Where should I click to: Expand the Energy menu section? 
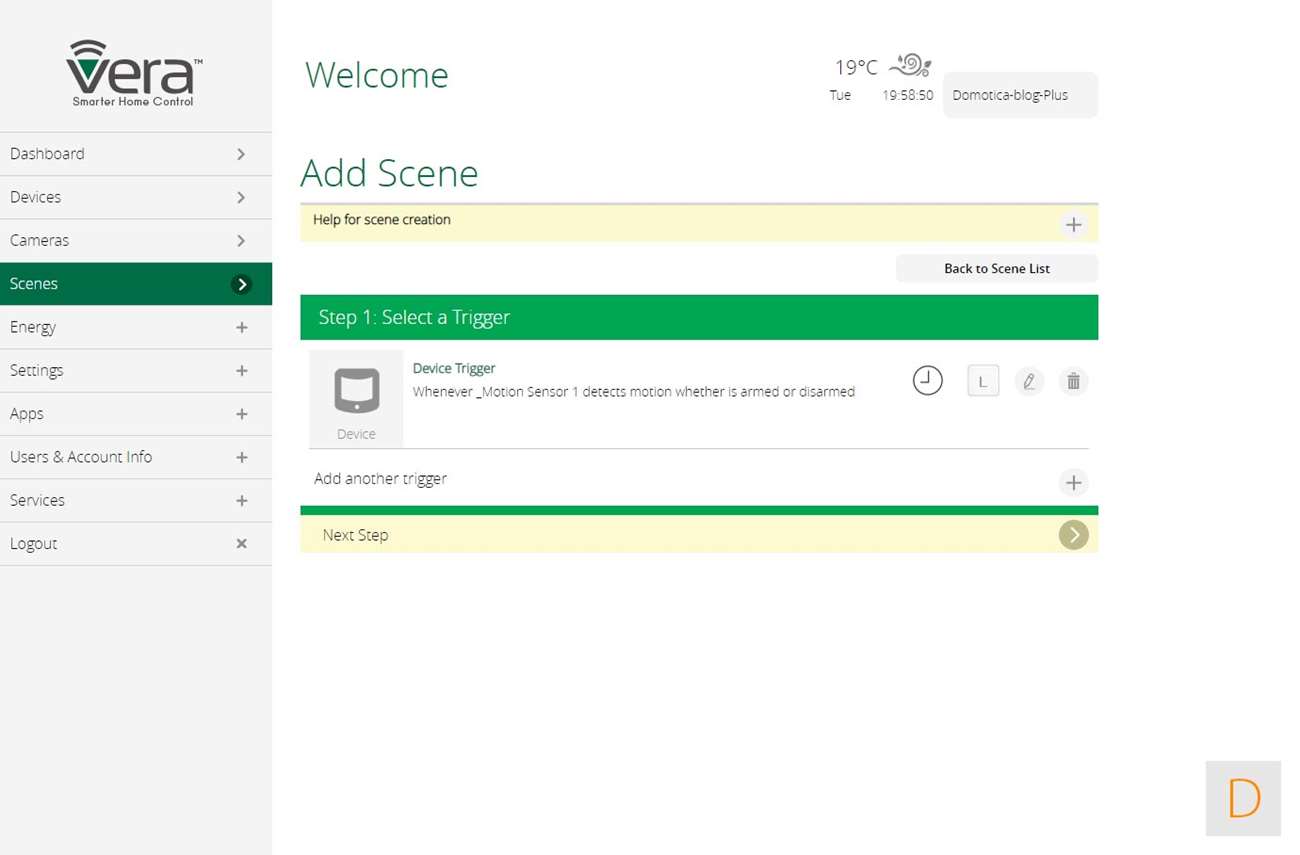136,327
